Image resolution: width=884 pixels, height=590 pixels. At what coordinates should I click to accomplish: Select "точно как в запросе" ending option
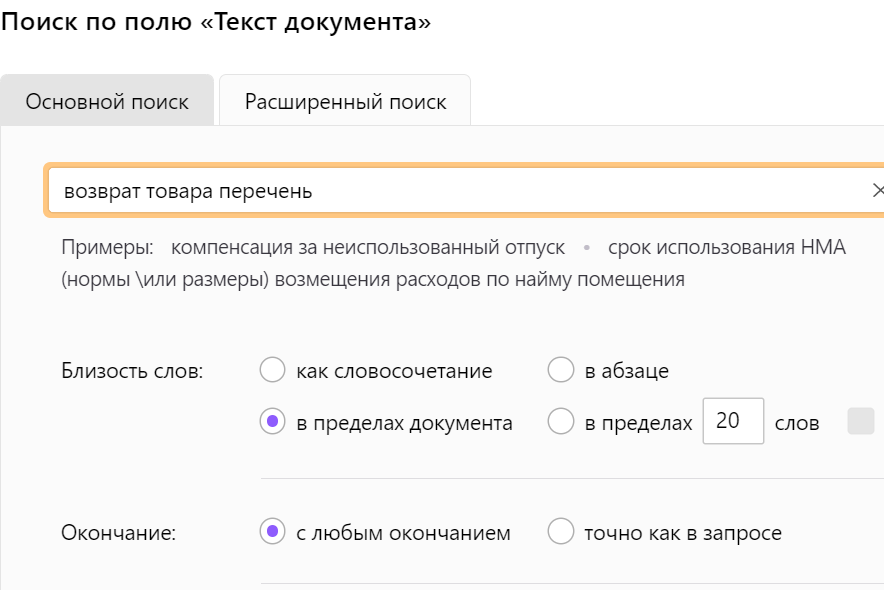(x=561, y=533)
